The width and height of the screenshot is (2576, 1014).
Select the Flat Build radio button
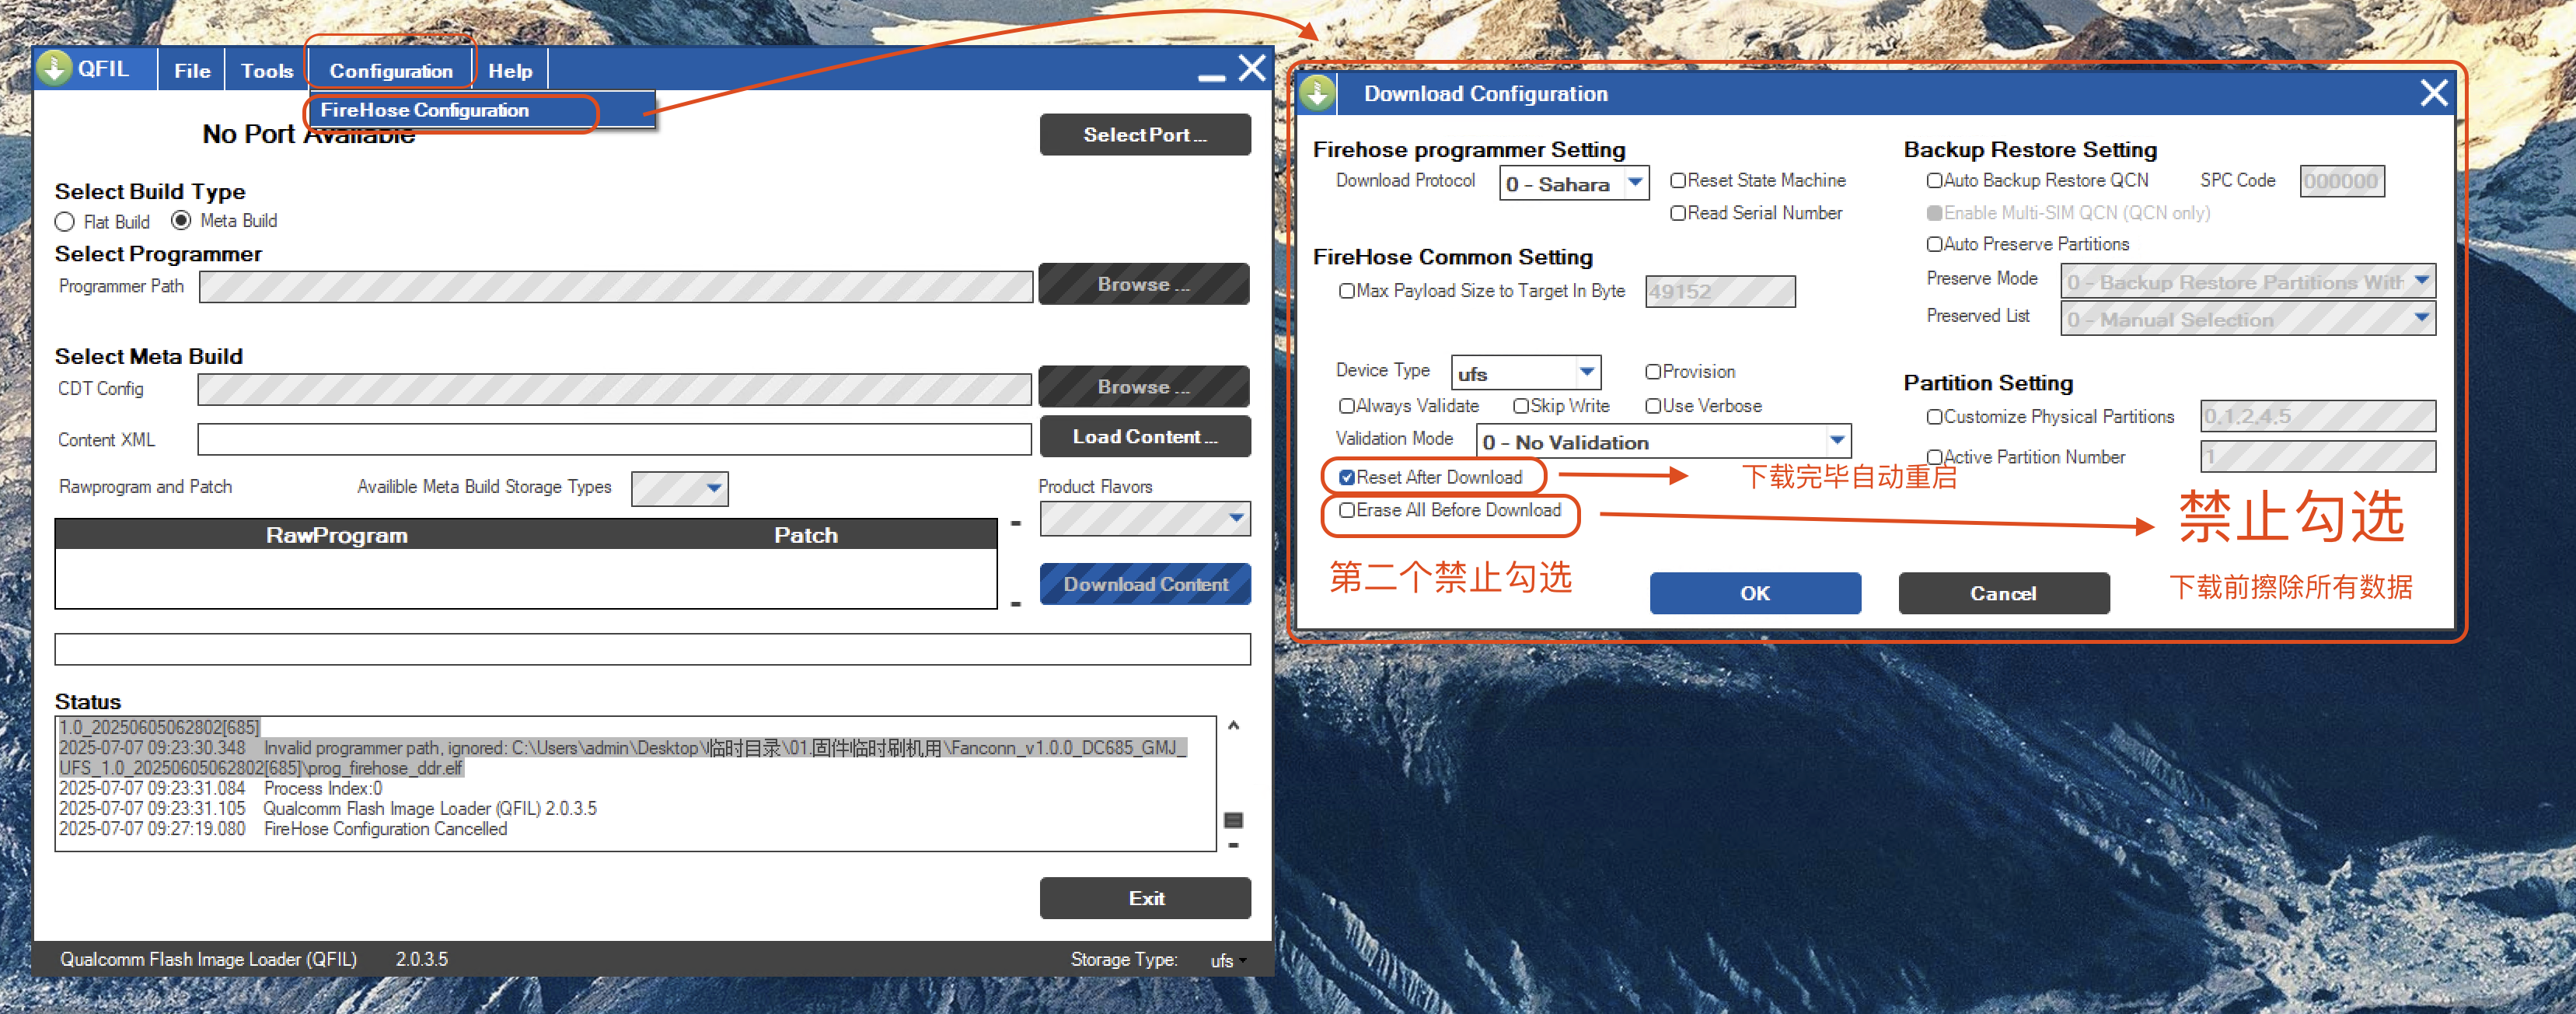pyautogui.click(x=66, y=222)
